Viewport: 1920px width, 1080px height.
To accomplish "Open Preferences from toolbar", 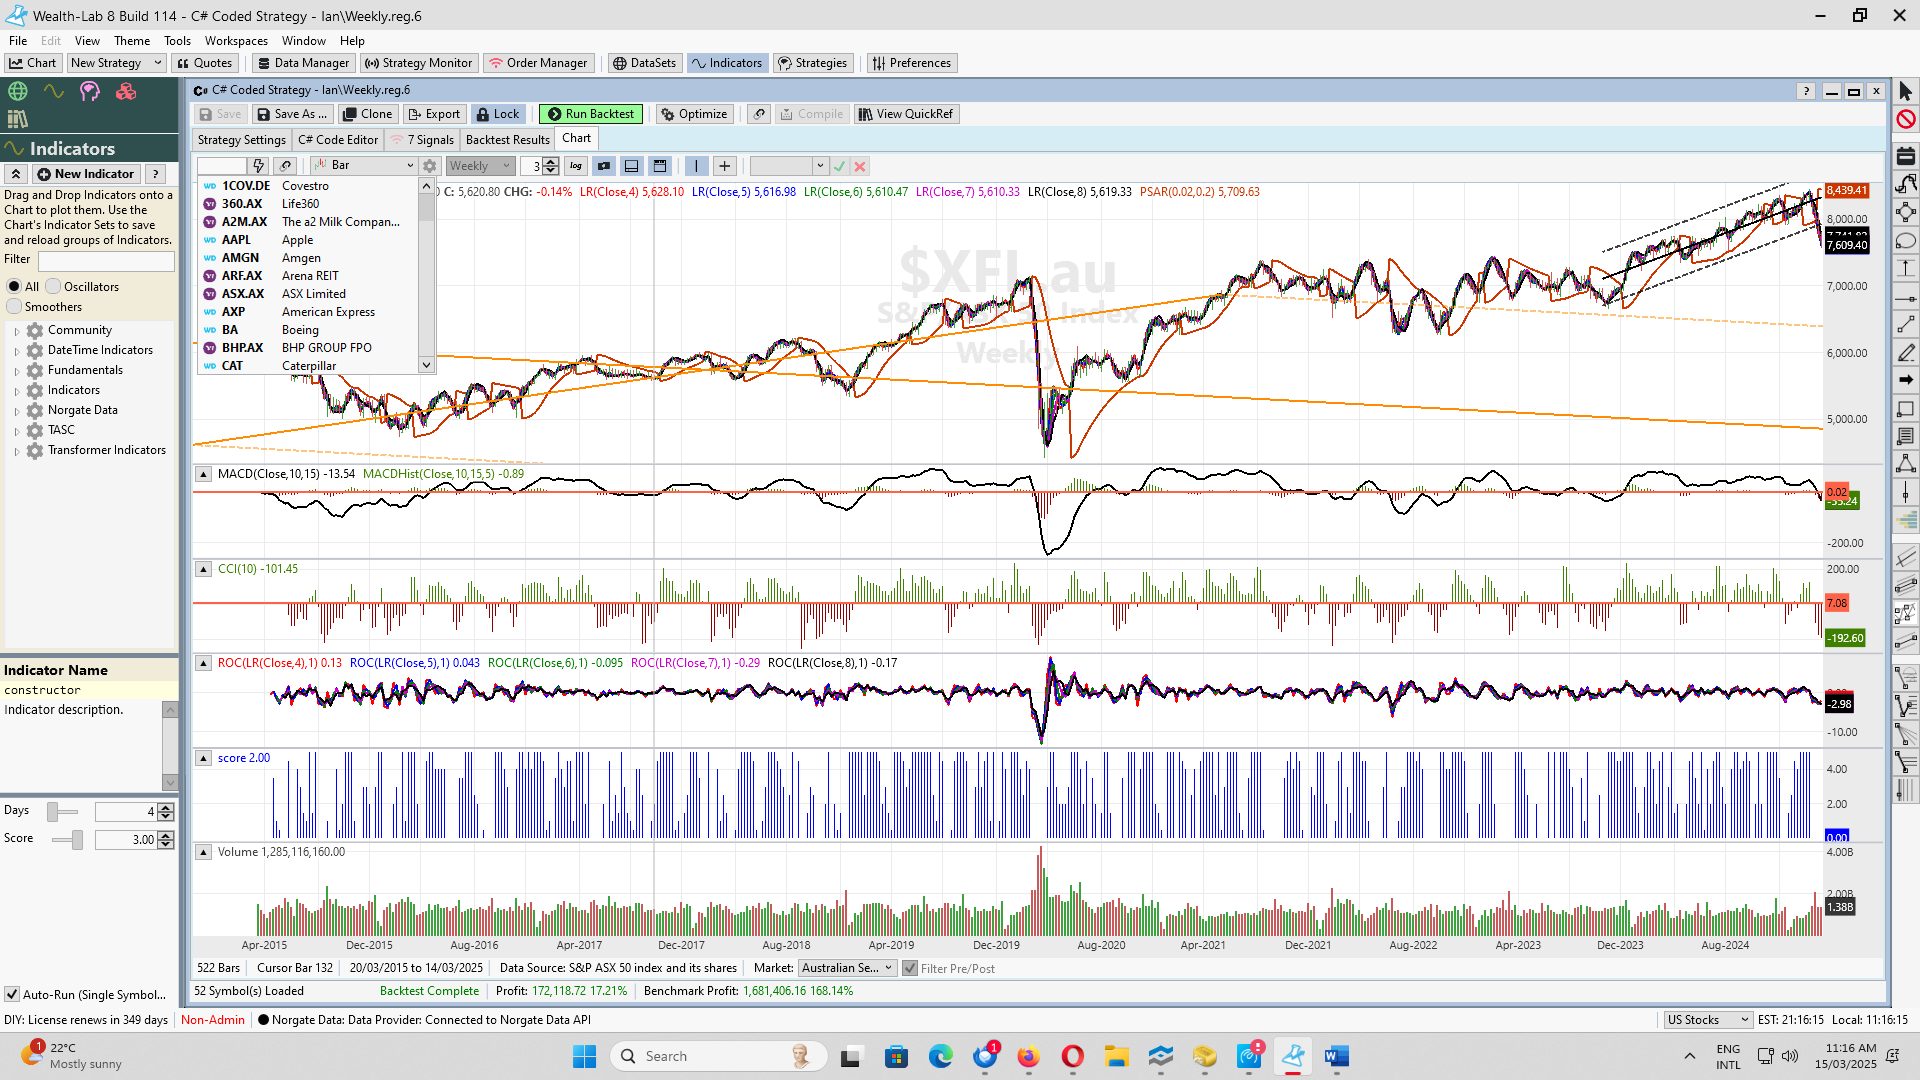I will (x=911, y=63).
